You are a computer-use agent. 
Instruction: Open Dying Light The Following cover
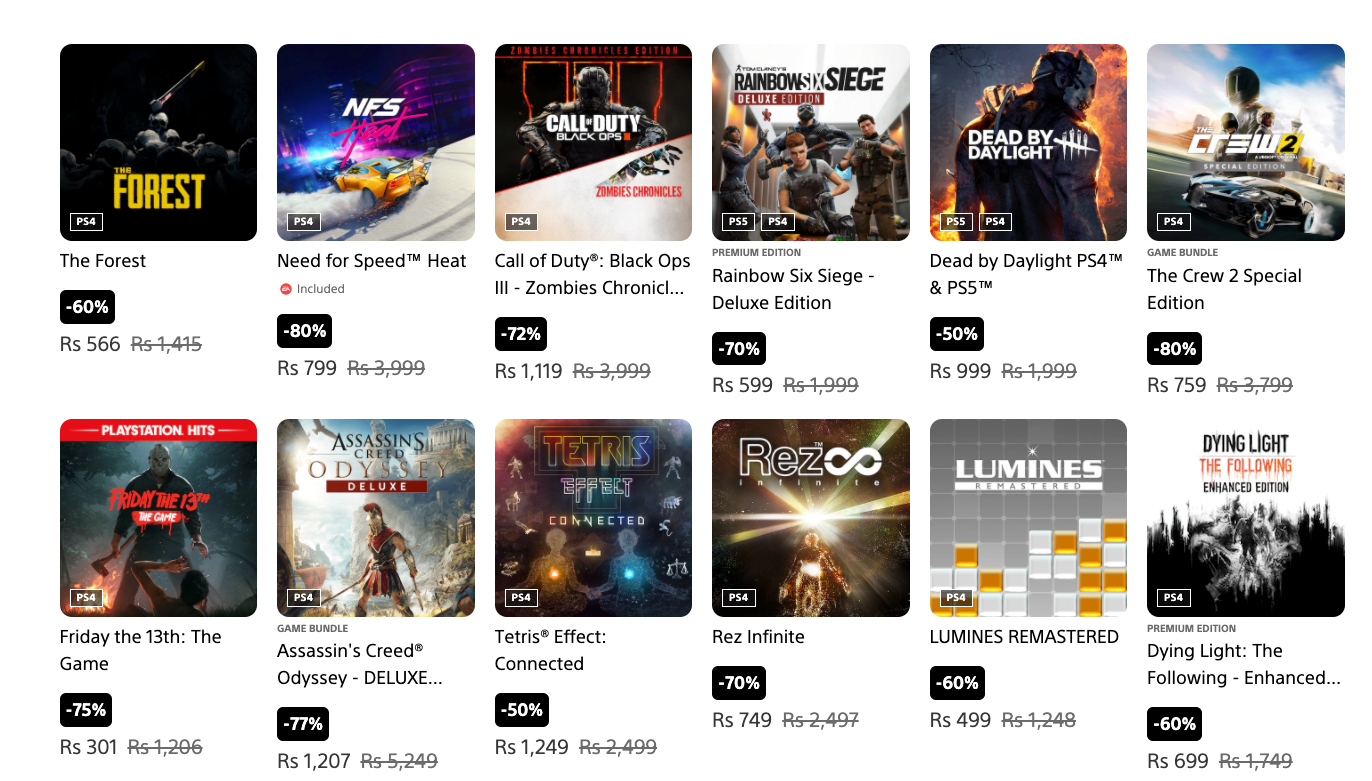click(x=1246, y=518)
